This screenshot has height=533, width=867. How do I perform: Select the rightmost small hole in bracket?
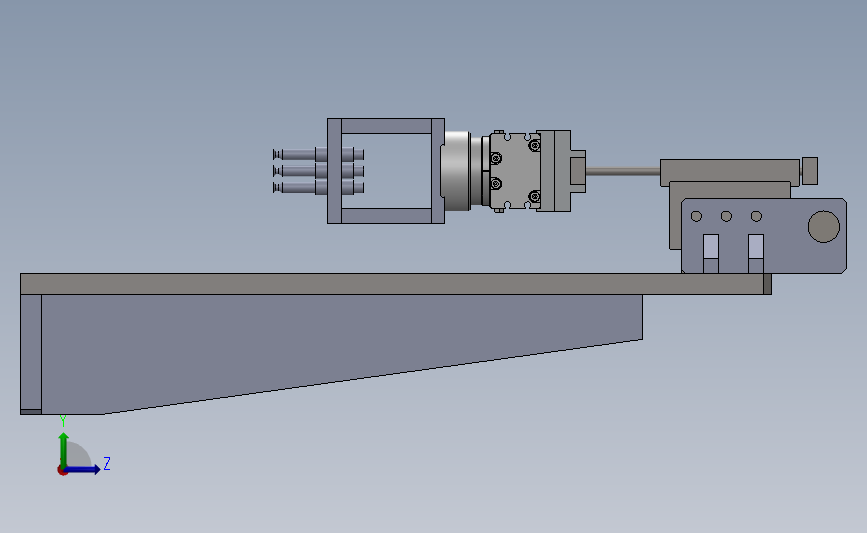[x=756, y=216]
